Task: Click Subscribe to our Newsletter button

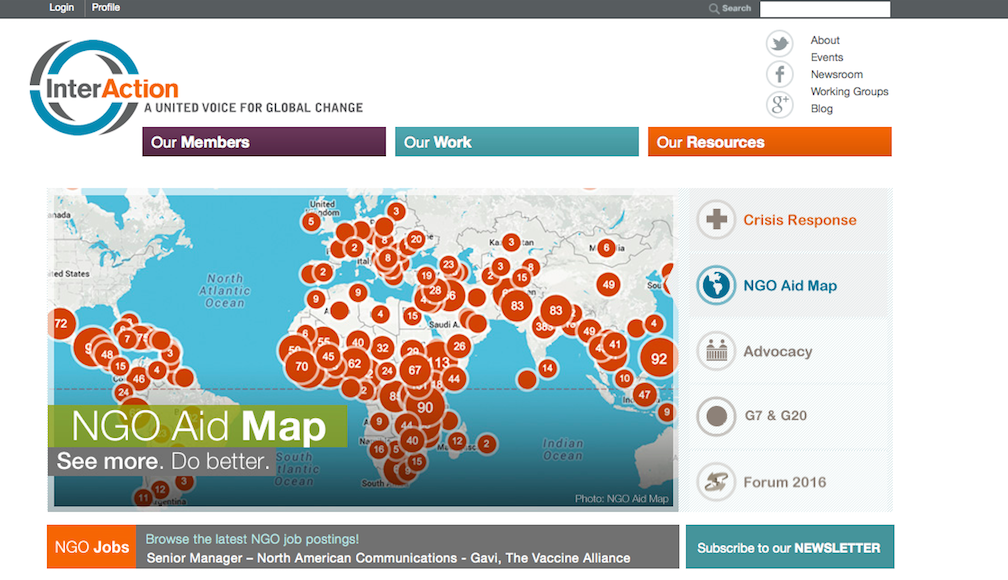Action: click(789, 548)
